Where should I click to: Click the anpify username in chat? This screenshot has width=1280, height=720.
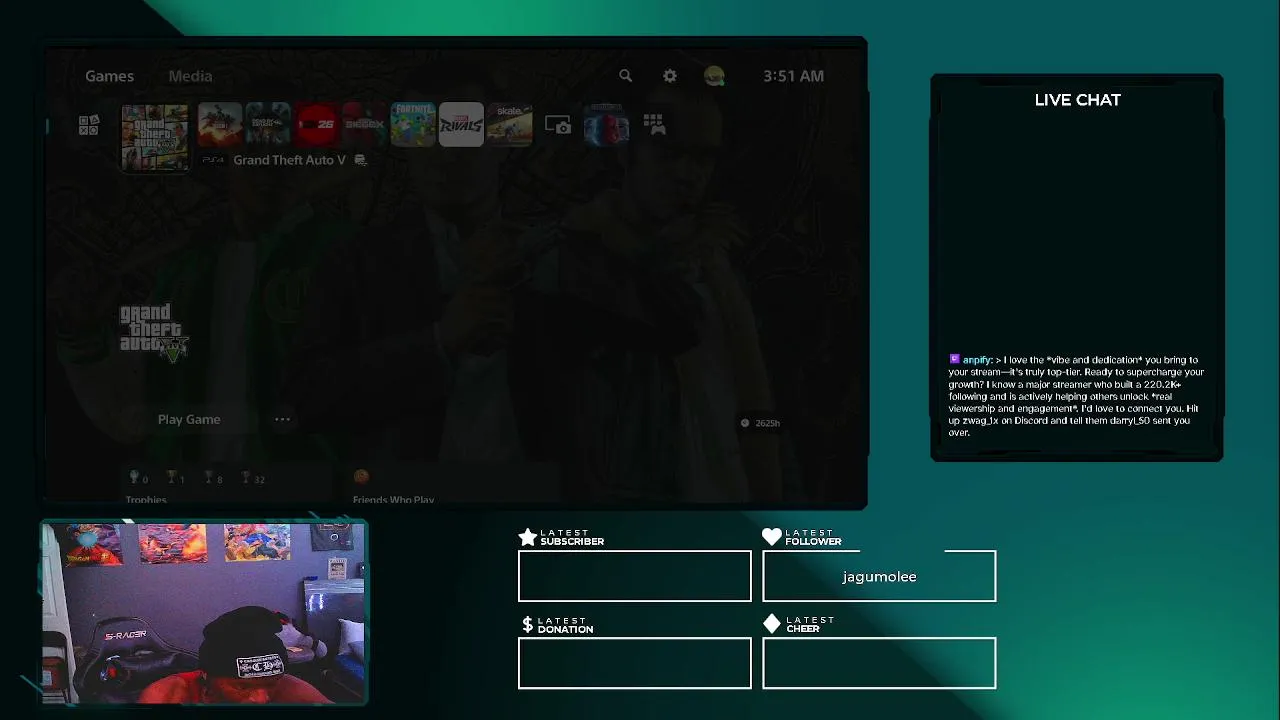click(x=976, y=360)
